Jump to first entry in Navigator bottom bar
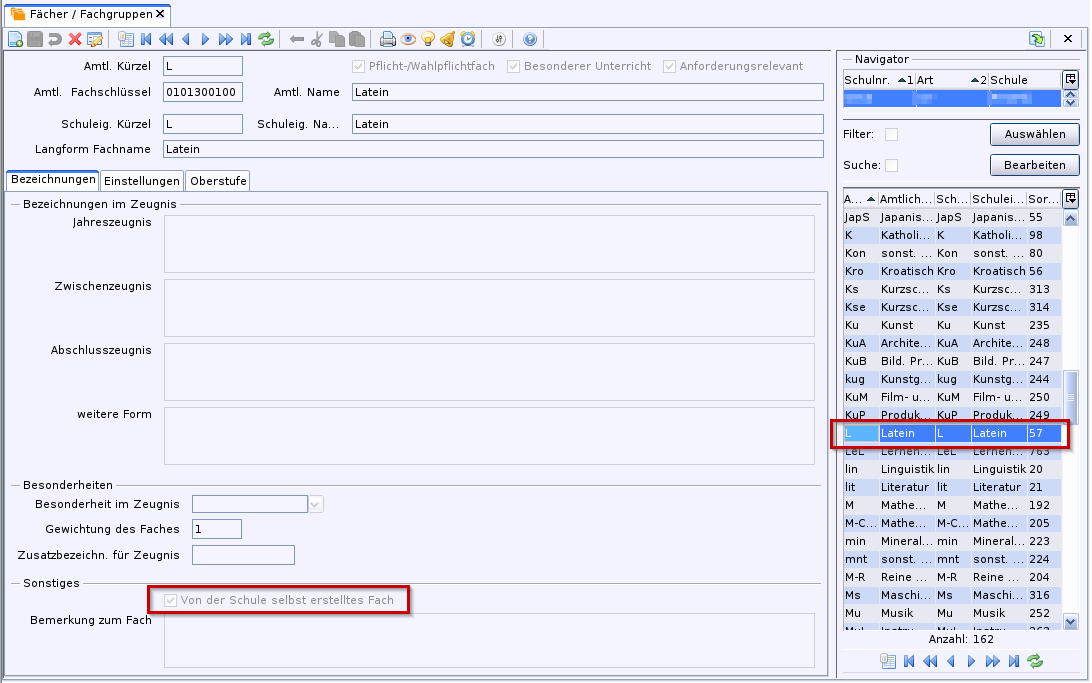The image size is (1092, 683). click(x=909, y=661)
